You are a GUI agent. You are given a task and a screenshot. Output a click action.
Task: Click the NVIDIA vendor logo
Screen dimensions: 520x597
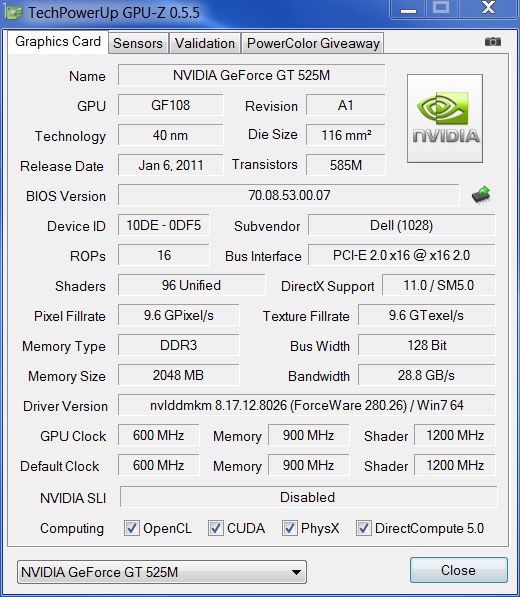(445, 118)
